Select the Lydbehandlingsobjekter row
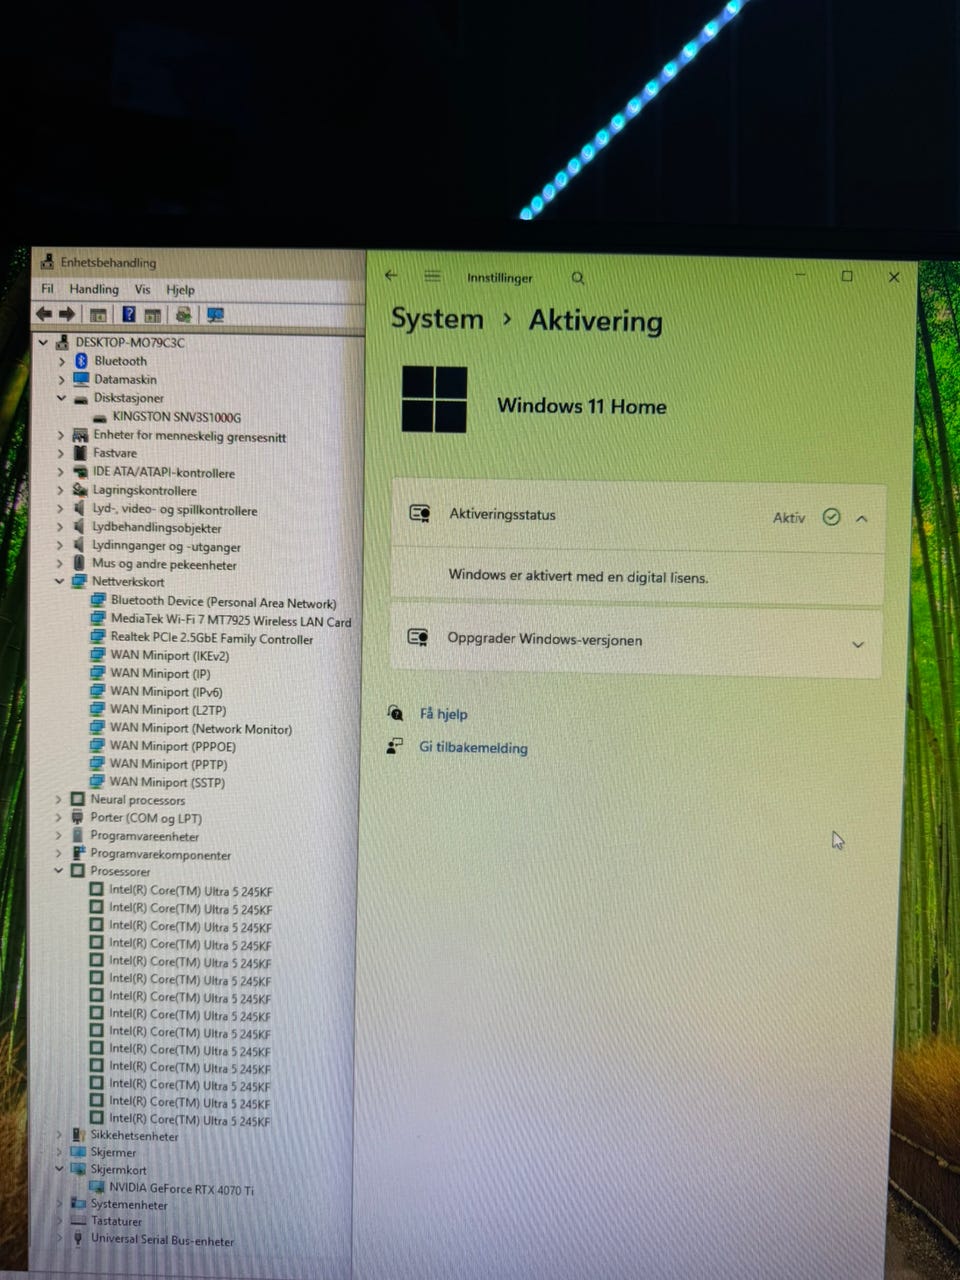960x1280 pixels. pyautogui.click(x=157, y=527)
